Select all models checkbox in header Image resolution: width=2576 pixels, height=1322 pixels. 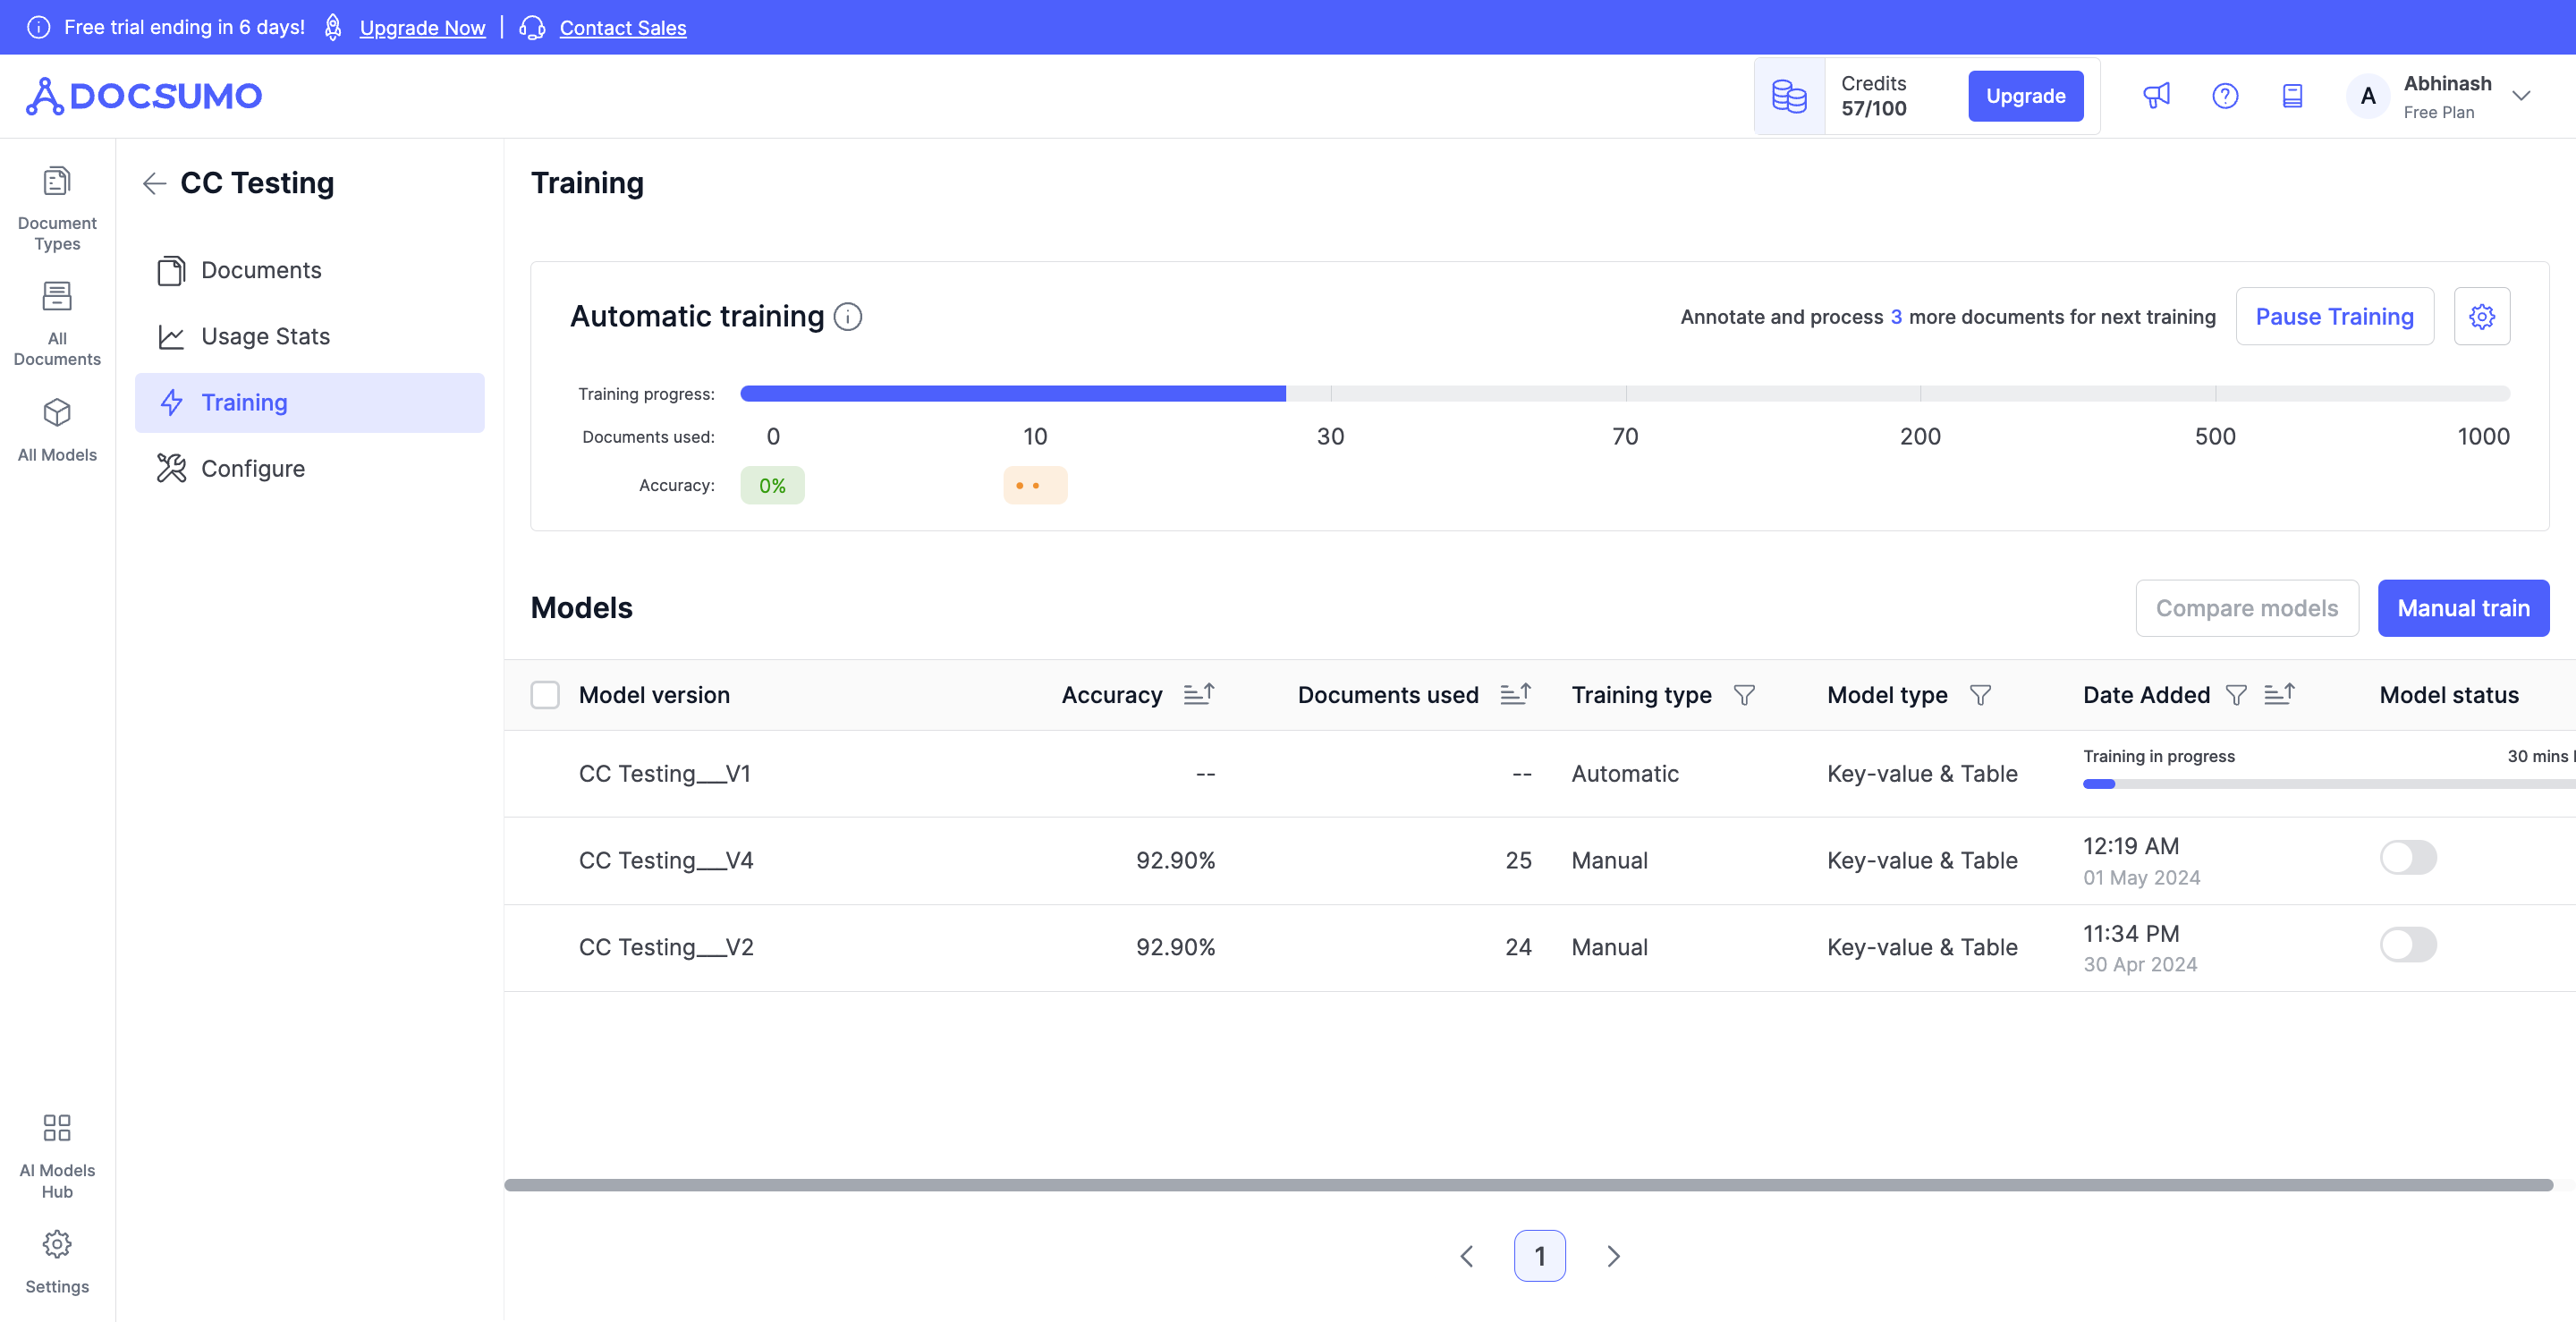point(545,695)
